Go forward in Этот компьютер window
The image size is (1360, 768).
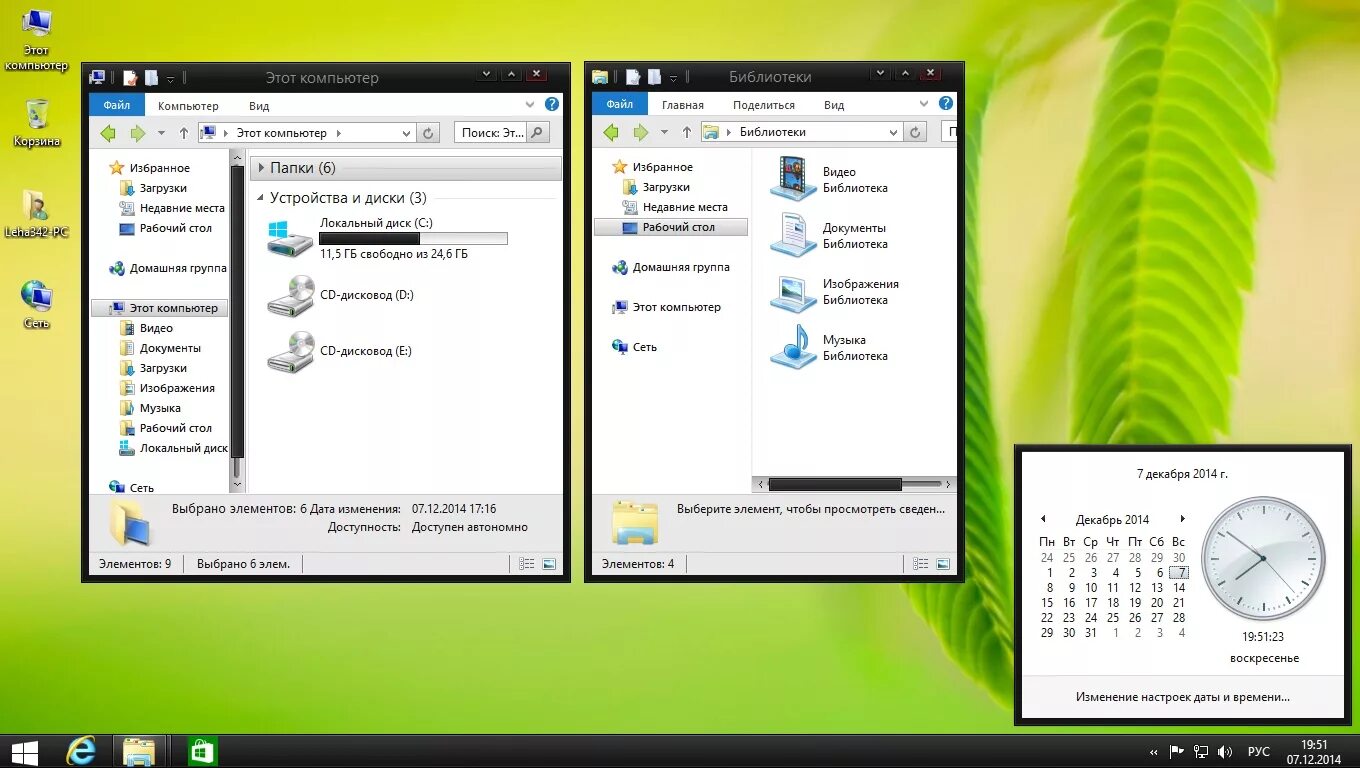[x=138, y=133]
